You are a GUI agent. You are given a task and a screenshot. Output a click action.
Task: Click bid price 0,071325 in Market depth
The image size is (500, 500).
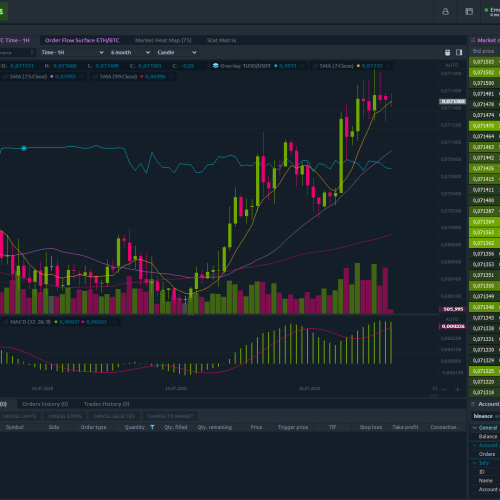[x=484, y=371]
